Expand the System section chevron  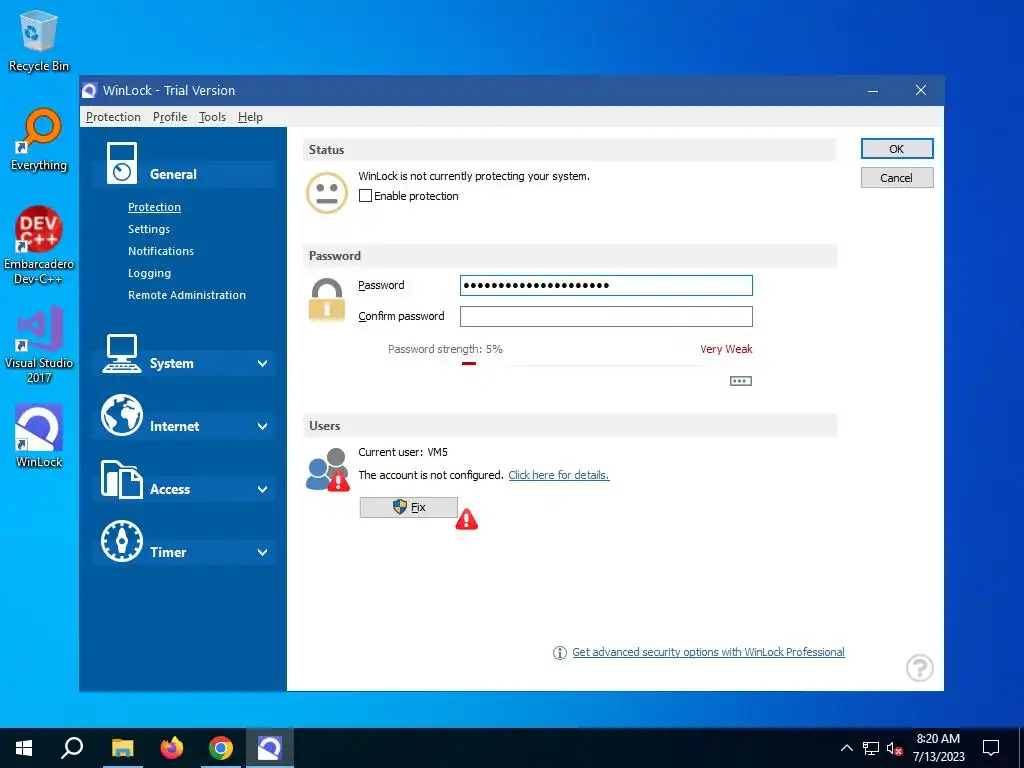[x=263, y=364]
